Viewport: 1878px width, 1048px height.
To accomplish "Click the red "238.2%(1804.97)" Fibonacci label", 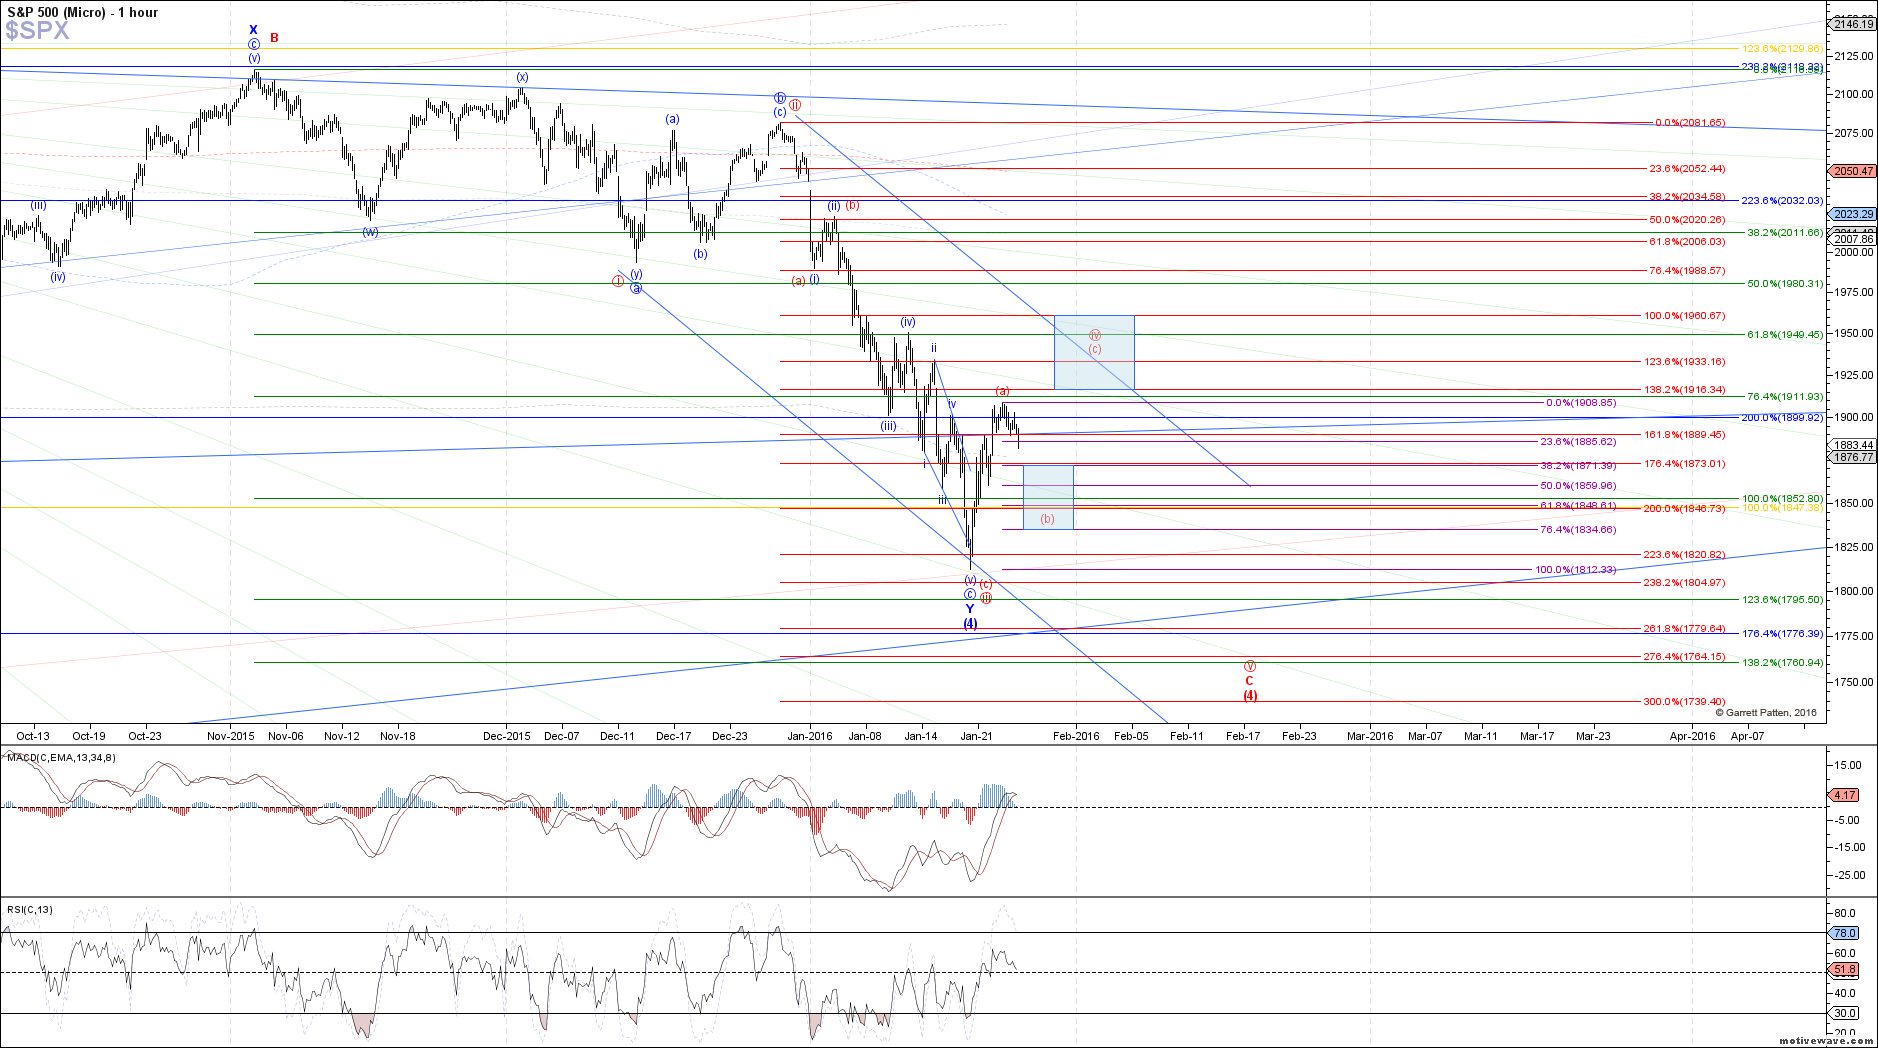I will (x=1684, y=583).
